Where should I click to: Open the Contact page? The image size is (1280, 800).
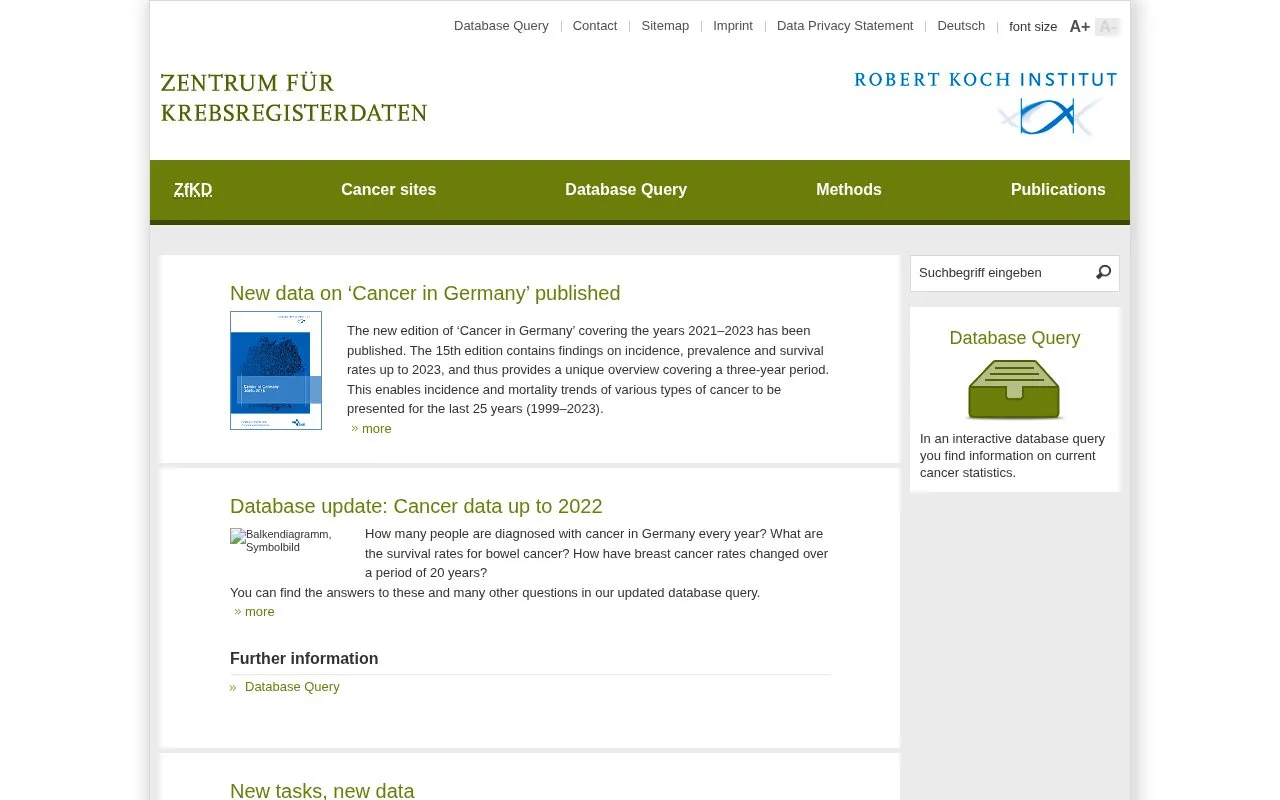click(595, 26)
